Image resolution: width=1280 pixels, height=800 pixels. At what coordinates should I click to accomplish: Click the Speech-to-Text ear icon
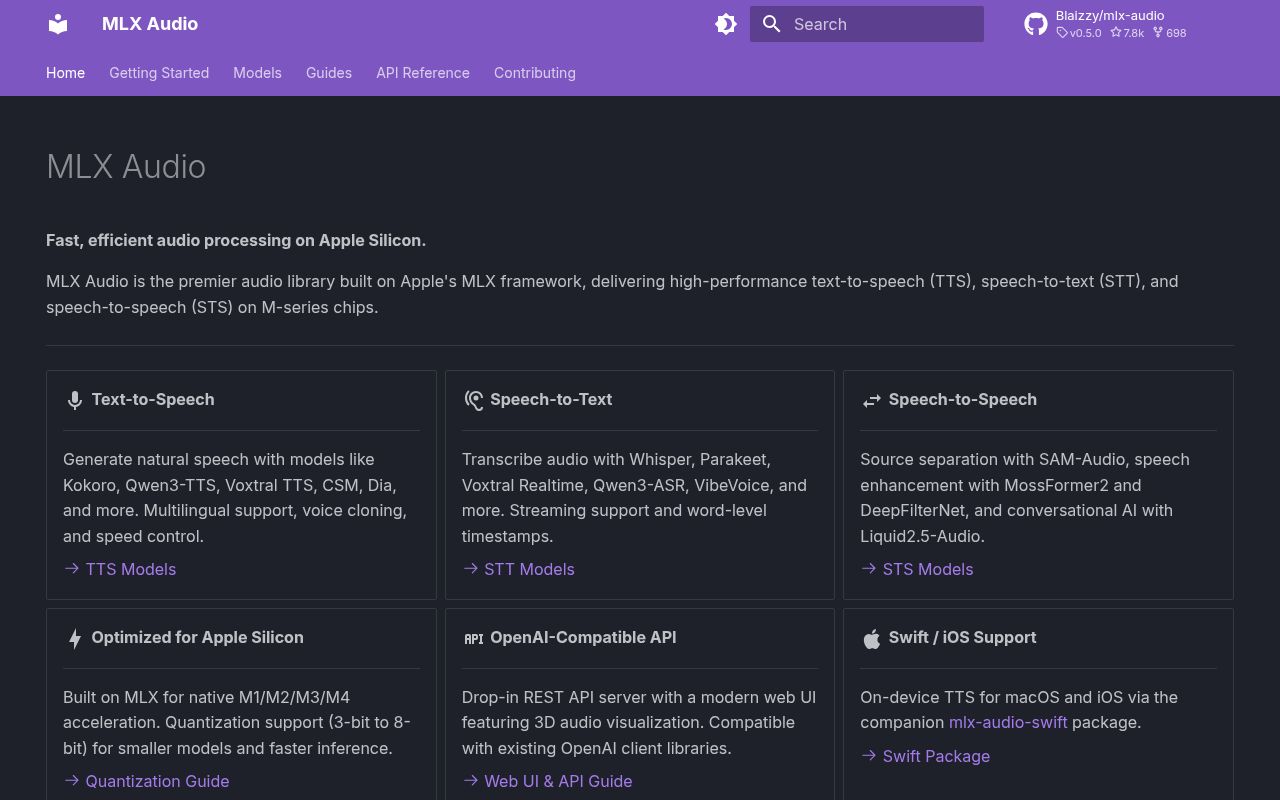(x=473, y=400)
